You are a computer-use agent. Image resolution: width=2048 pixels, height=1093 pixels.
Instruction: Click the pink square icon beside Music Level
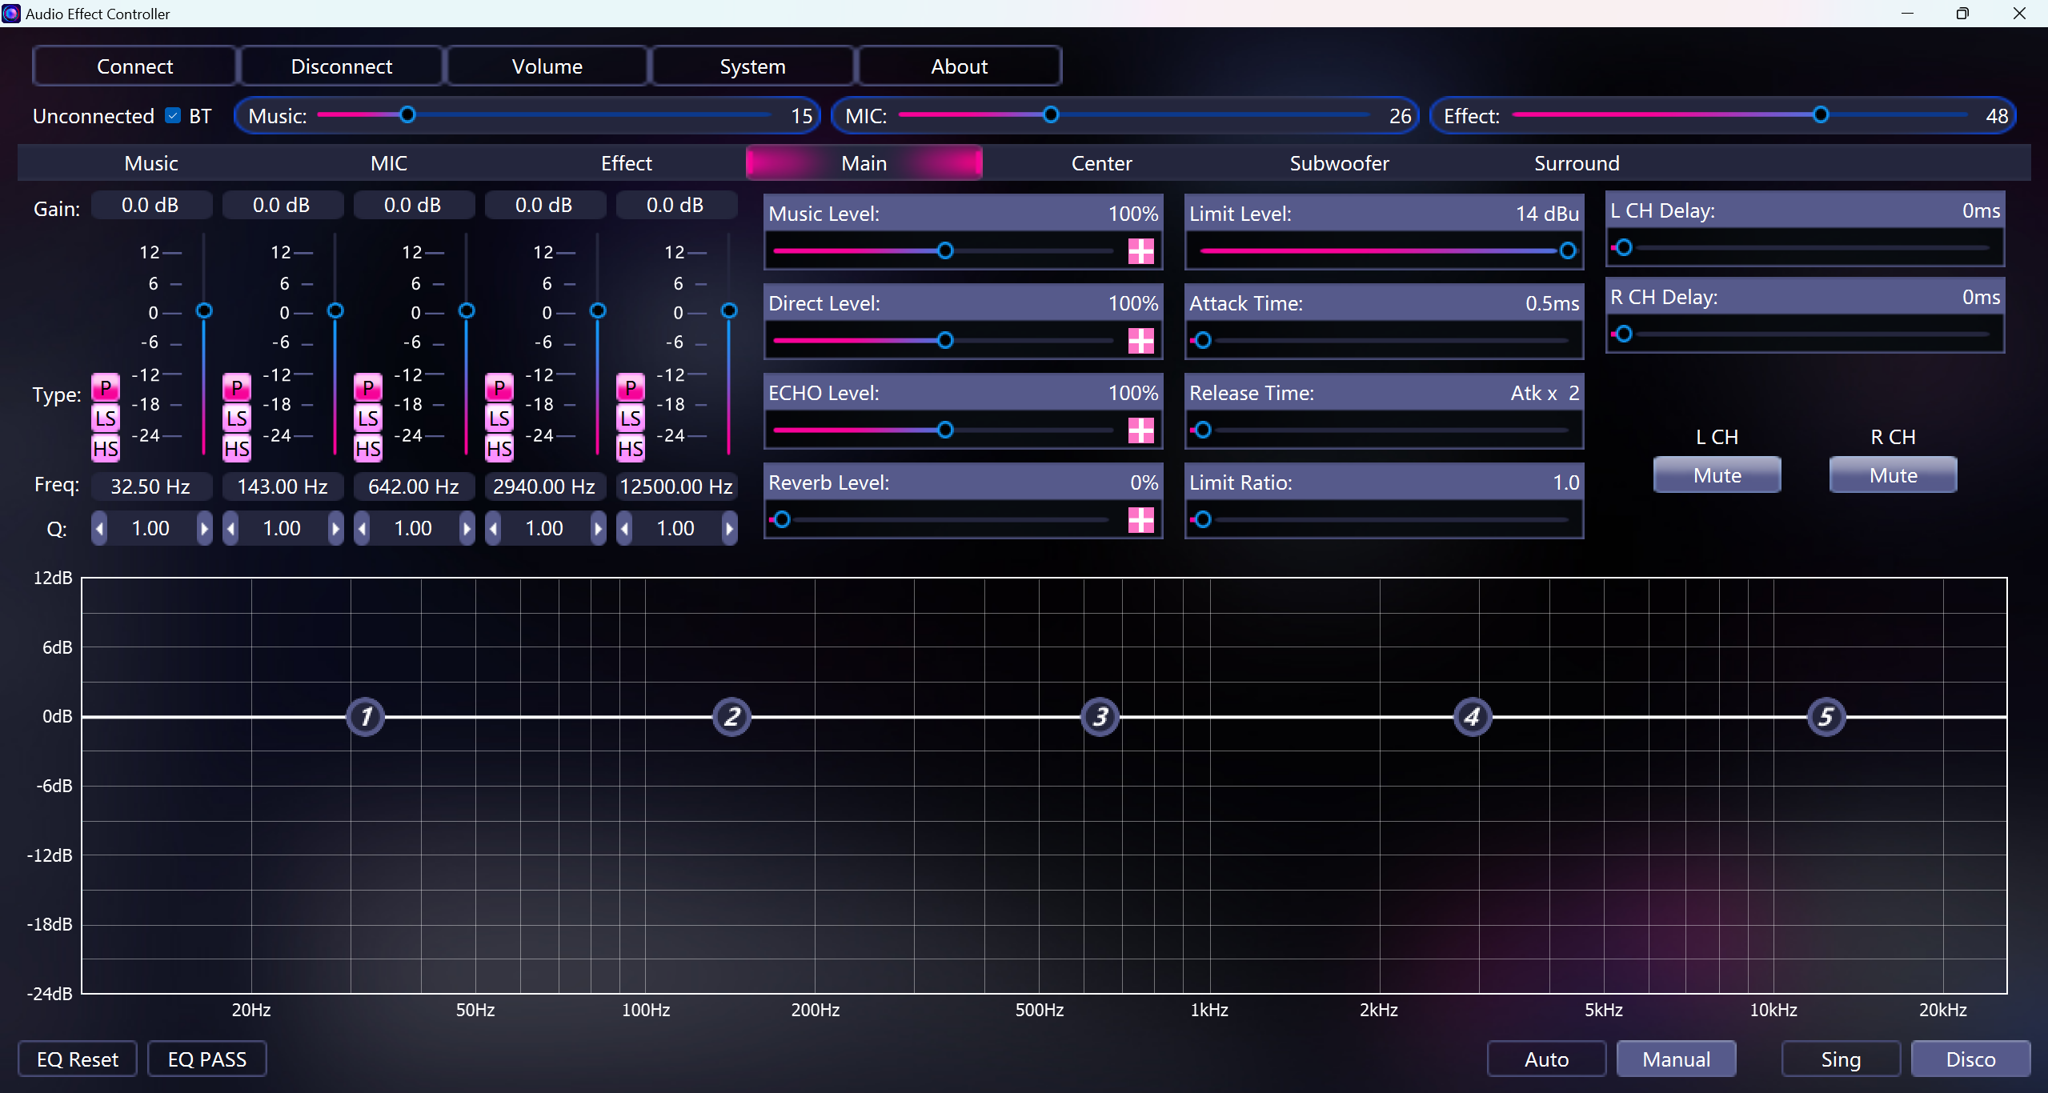coord(1141,251)
